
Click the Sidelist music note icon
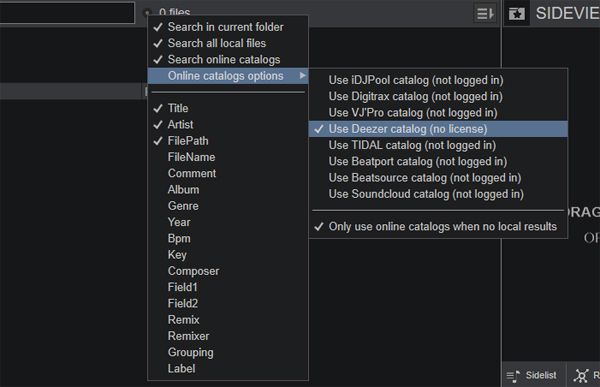click(x=513, y=376)
